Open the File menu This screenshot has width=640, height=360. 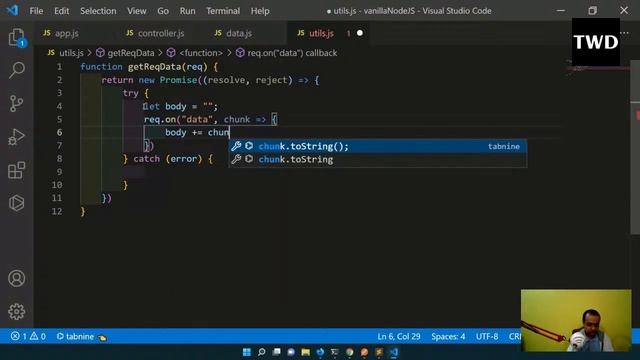(x=36, y=11)
